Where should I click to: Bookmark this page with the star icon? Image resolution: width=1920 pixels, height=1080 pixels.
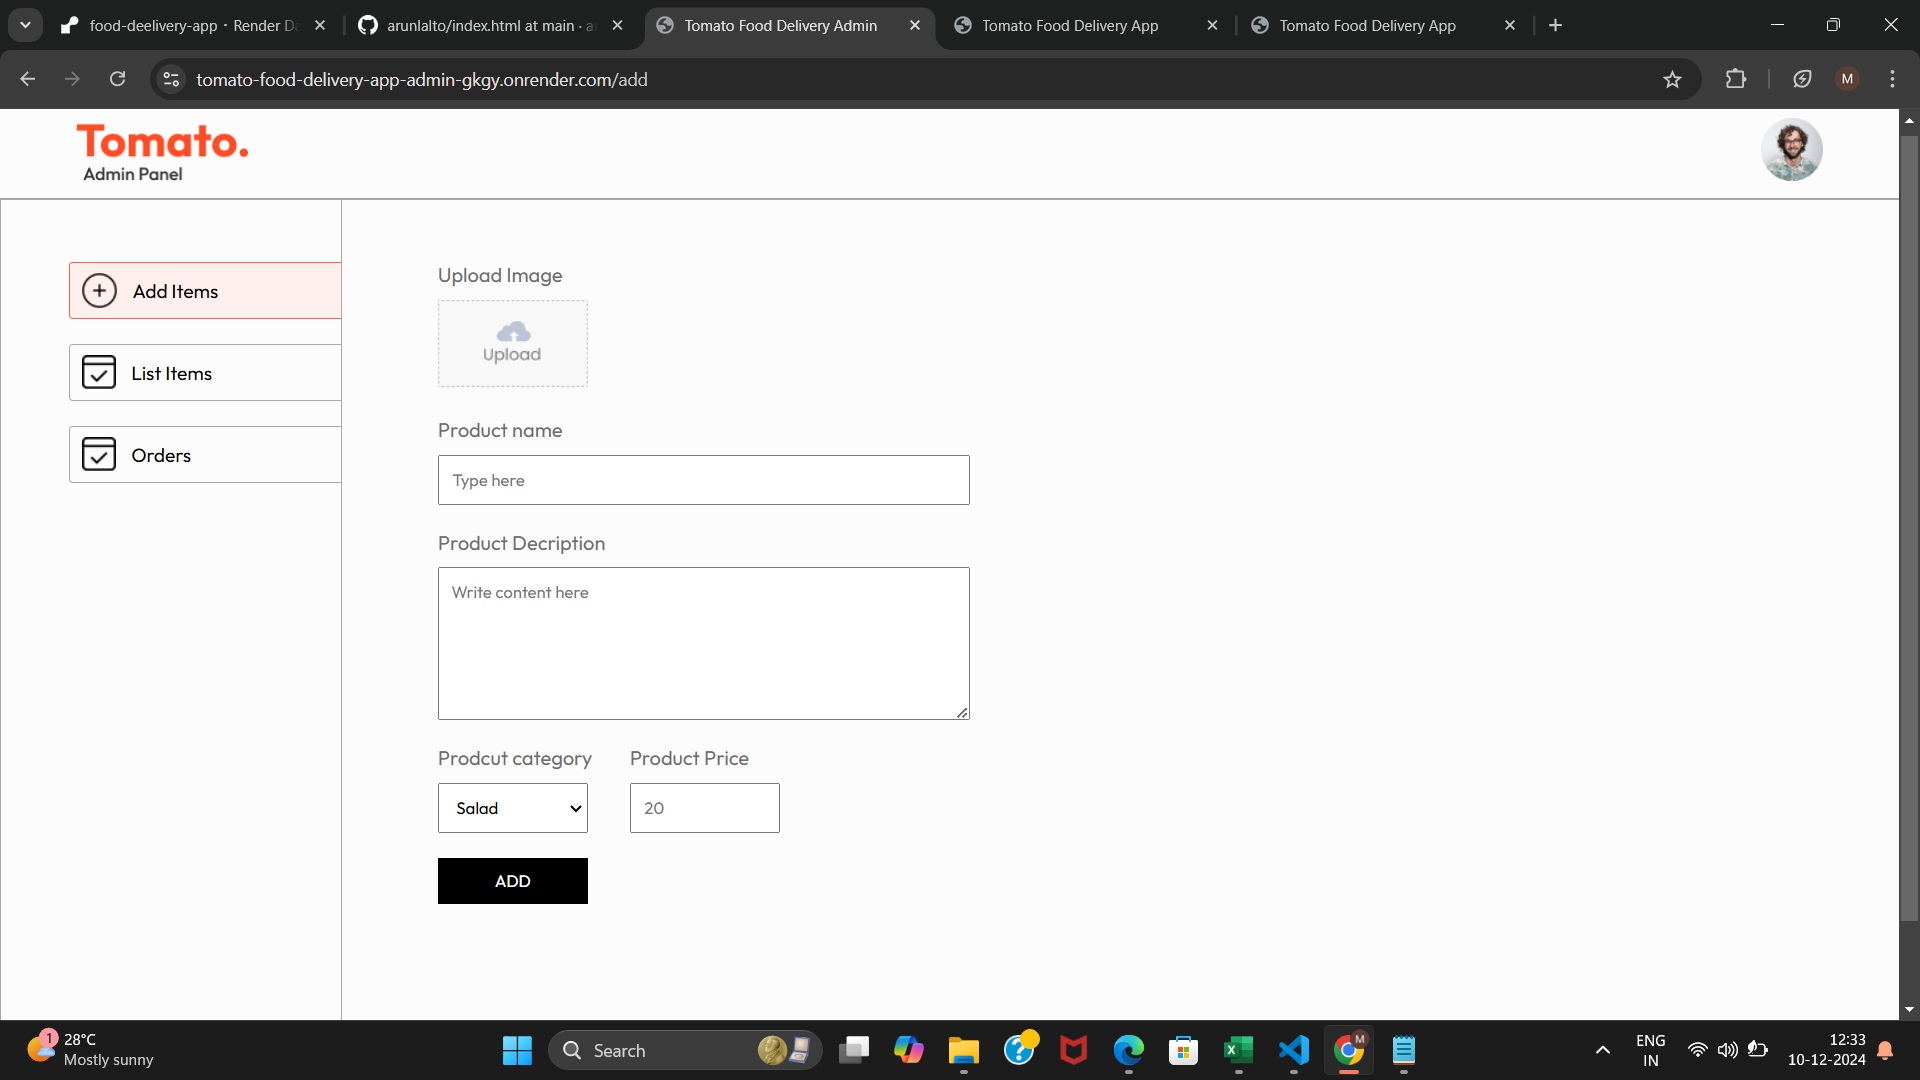1672,79
